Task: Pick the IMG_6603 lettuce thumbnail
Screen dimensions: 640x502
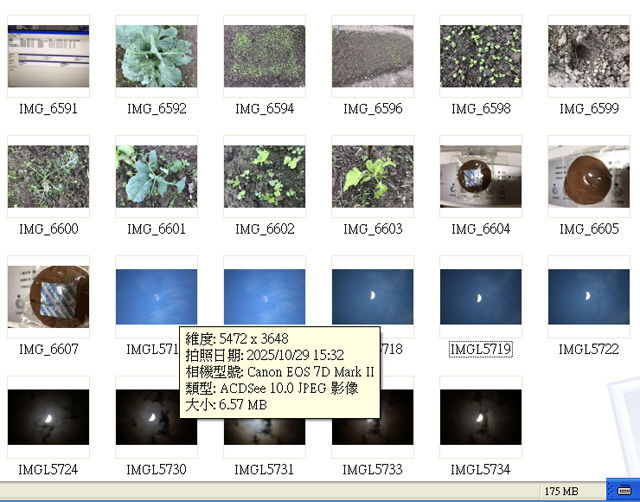Action: tap(373, 177)
